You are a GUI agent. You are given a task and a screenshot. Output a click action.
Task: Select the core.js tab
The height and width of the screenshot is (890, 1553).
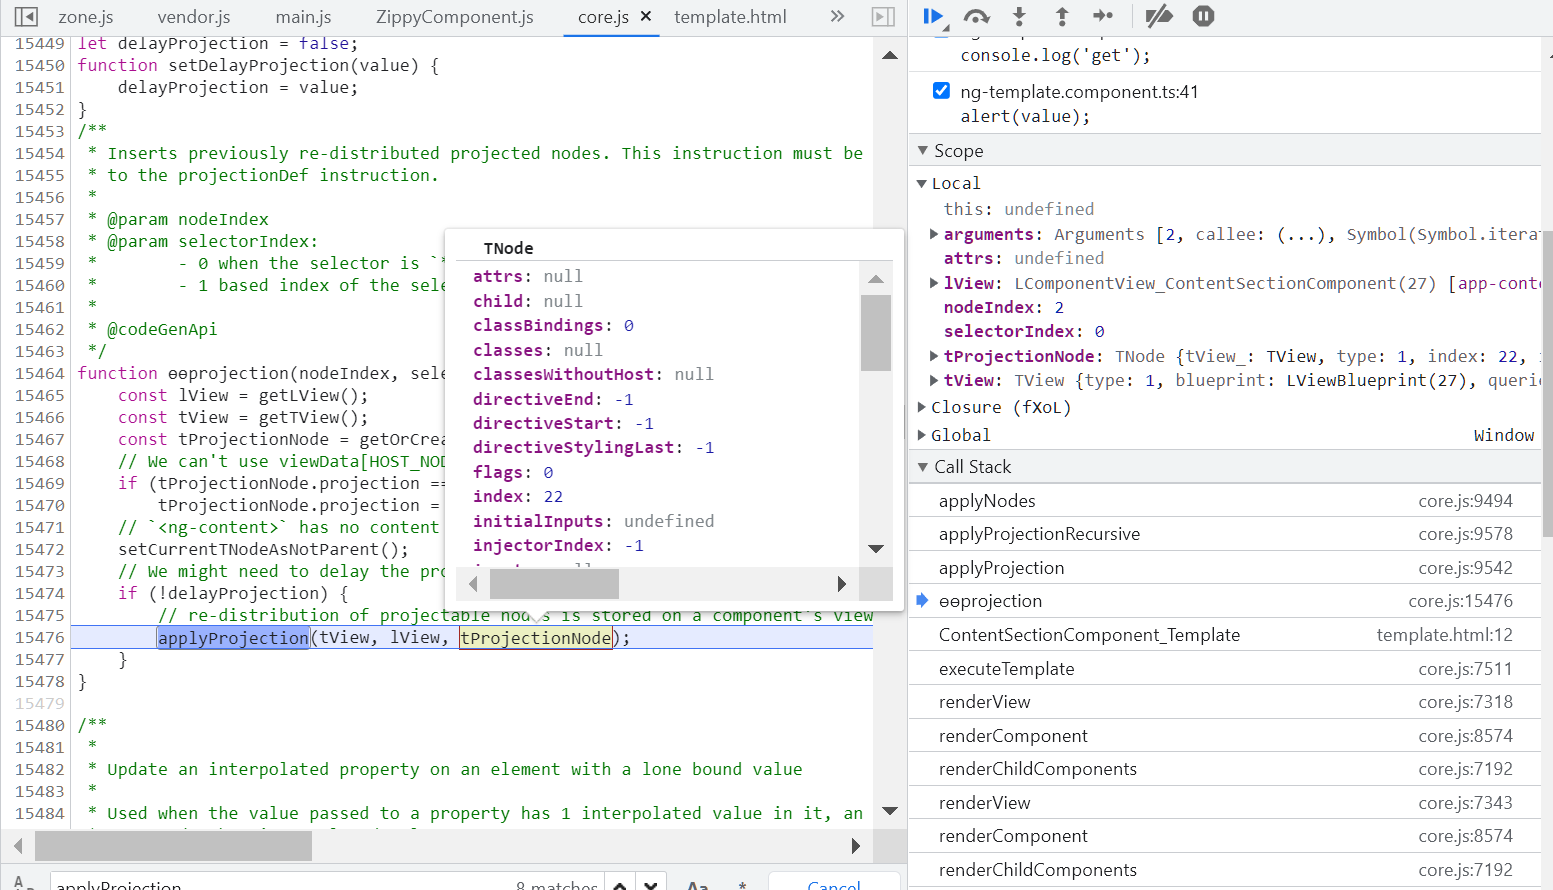coord(603,17)
